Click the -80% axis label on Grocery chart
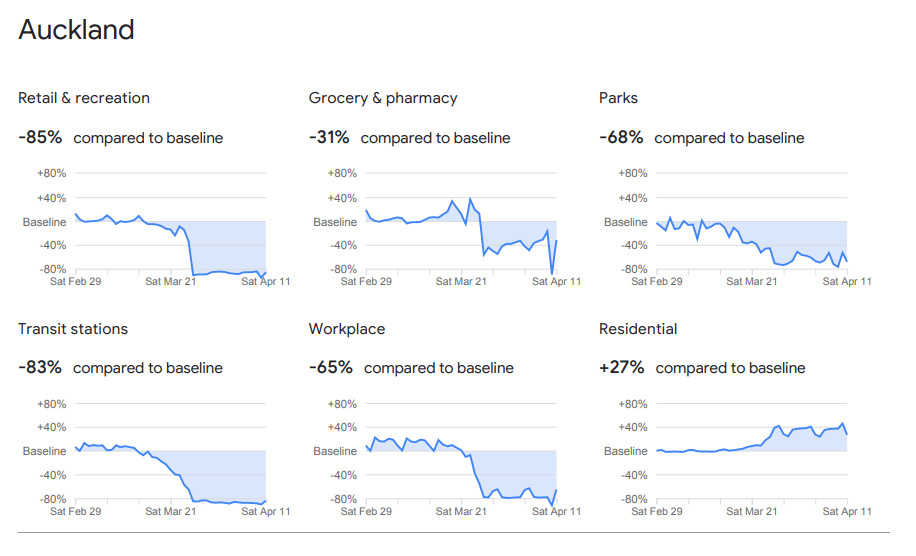This screenshot has width=916, height=556. (342, 269)
